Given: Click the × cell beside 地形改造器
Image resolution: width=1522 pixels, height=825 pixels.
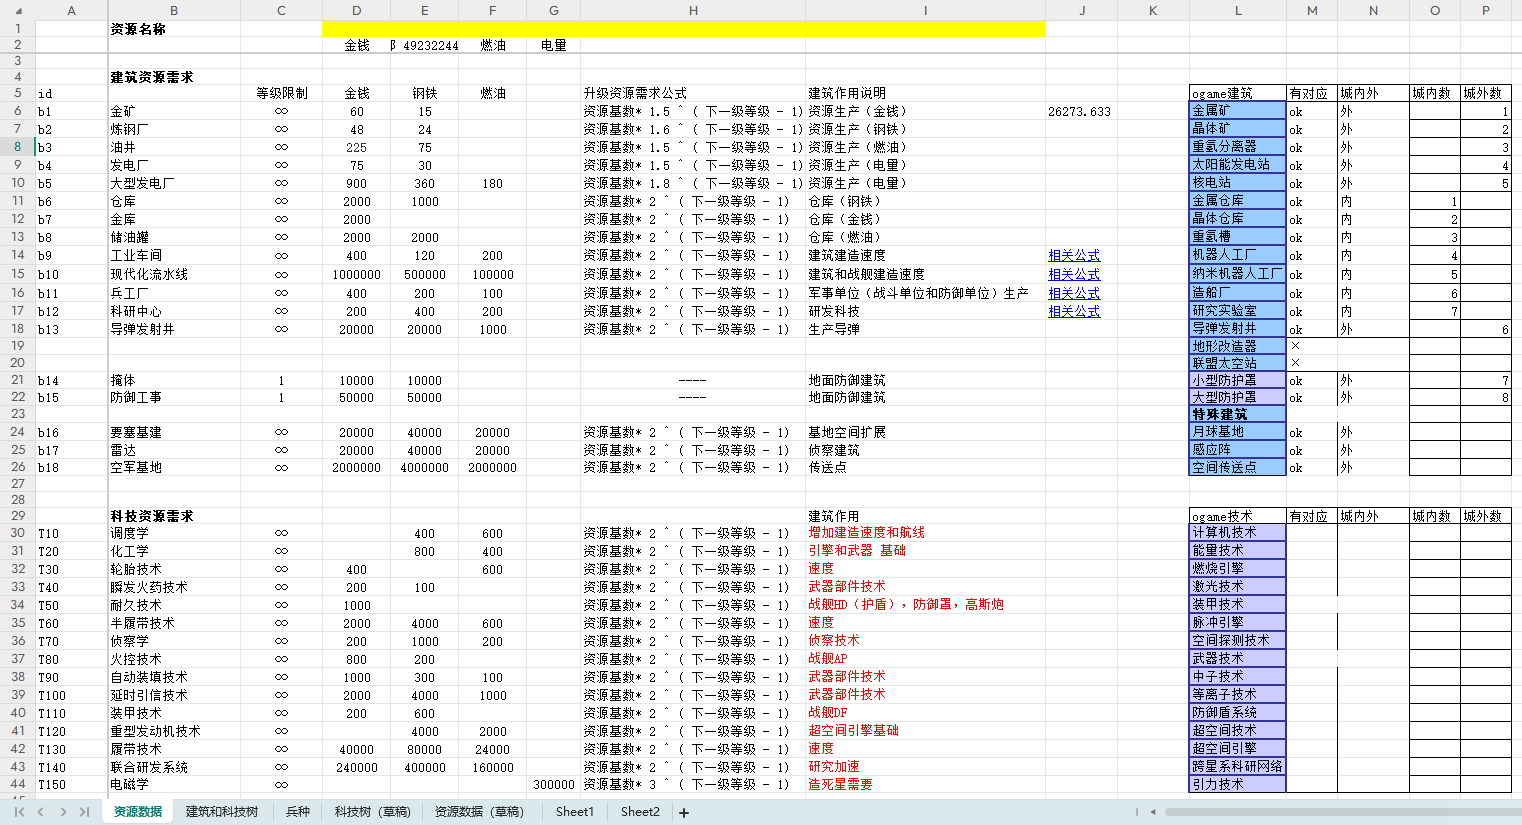Looking at the screenshot, I should pos(1311,346).
